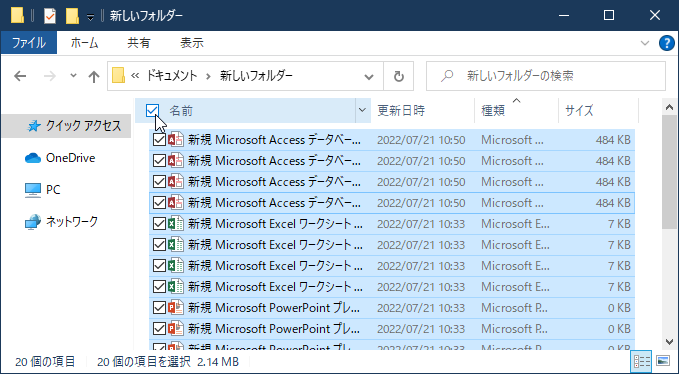Viewport: 679px width, 374px height.
Task: Click the ネットワーク network icon
Action: point(33,222)
